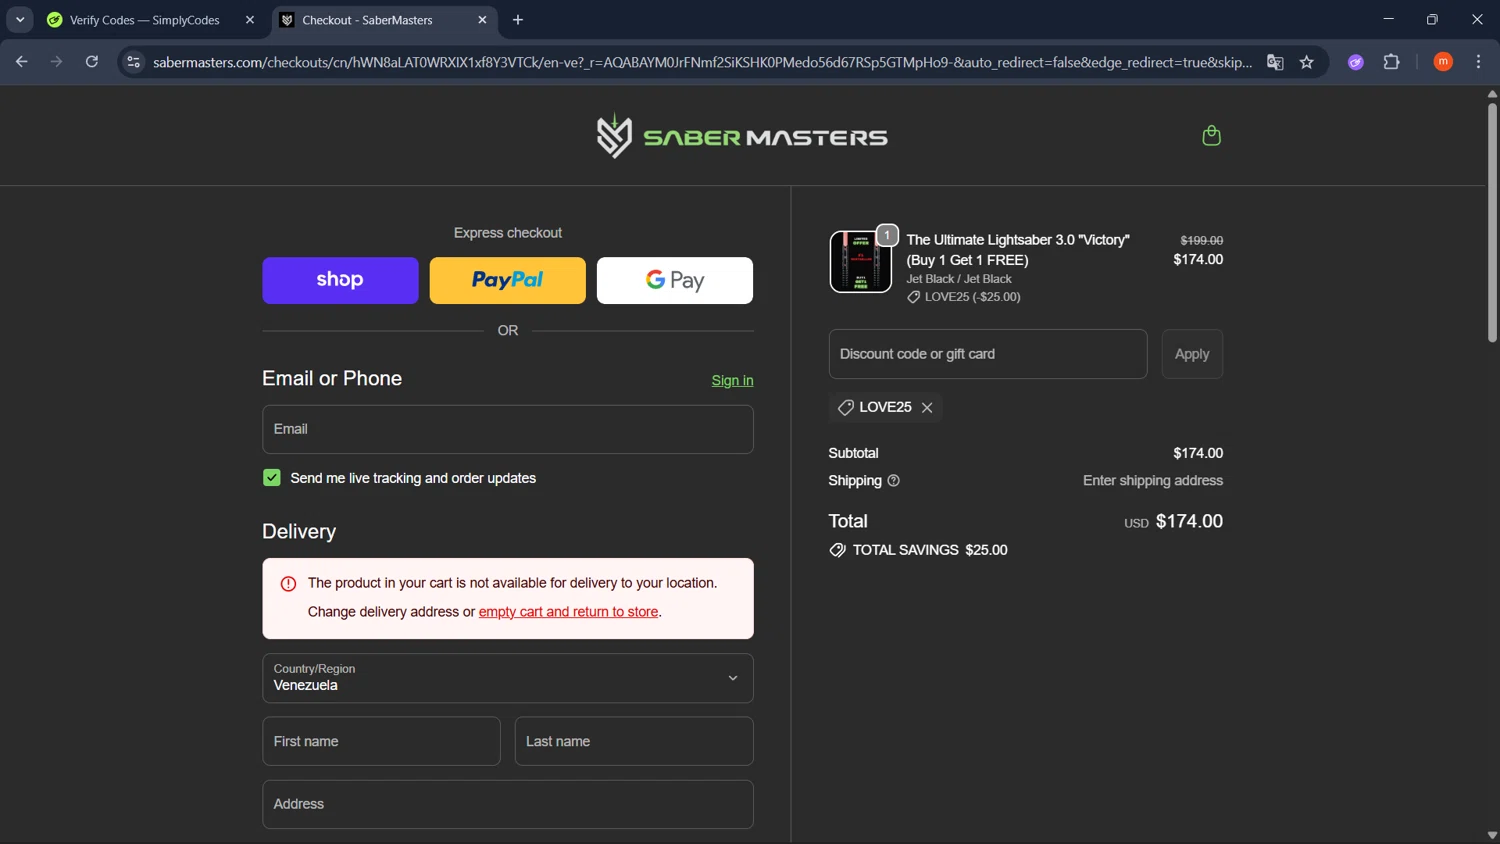The width and height of the screenshot is (1500, 844).
Task: Choose Google Pay express checkout
Action: coord(675,281)
